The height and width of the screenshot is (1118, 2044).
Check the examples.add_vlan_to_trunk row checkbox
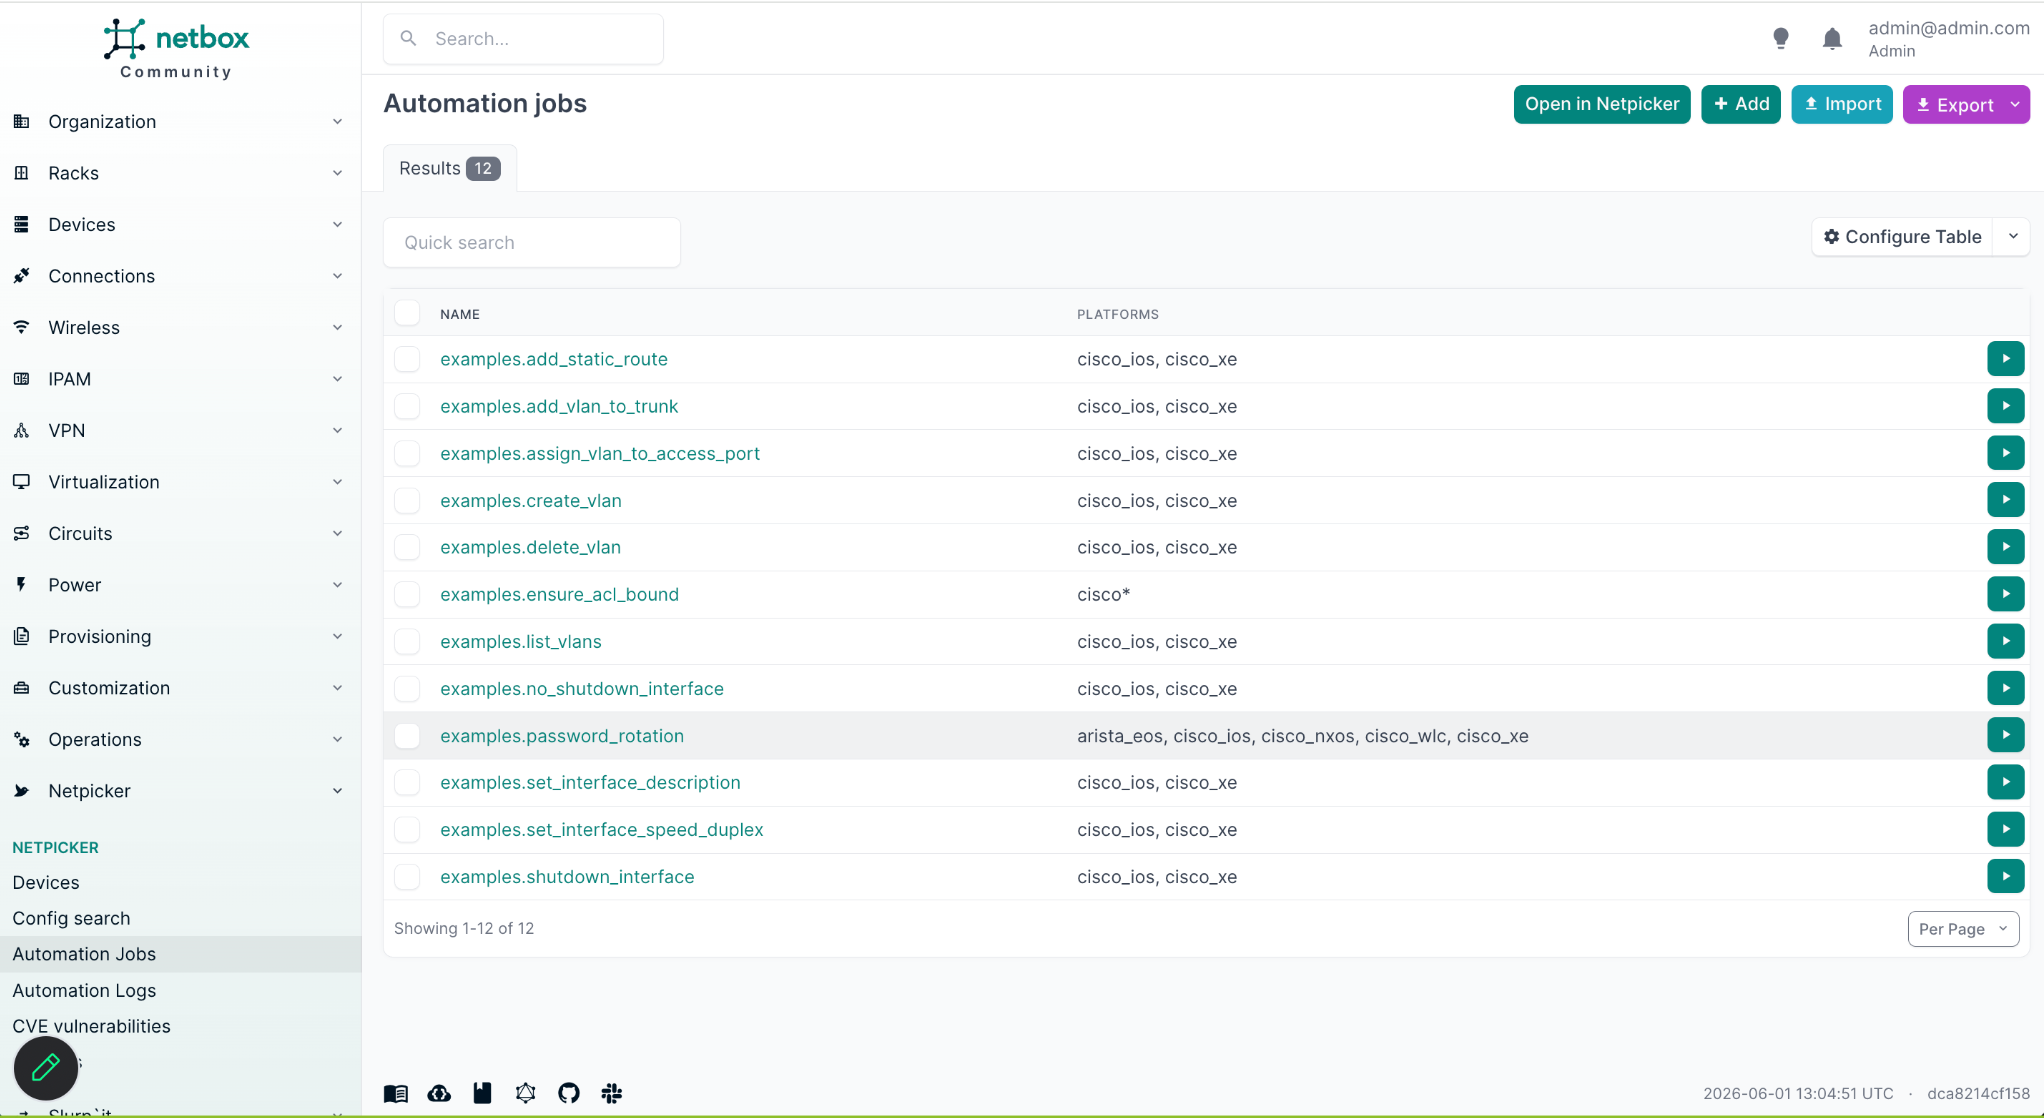[407, 406]
